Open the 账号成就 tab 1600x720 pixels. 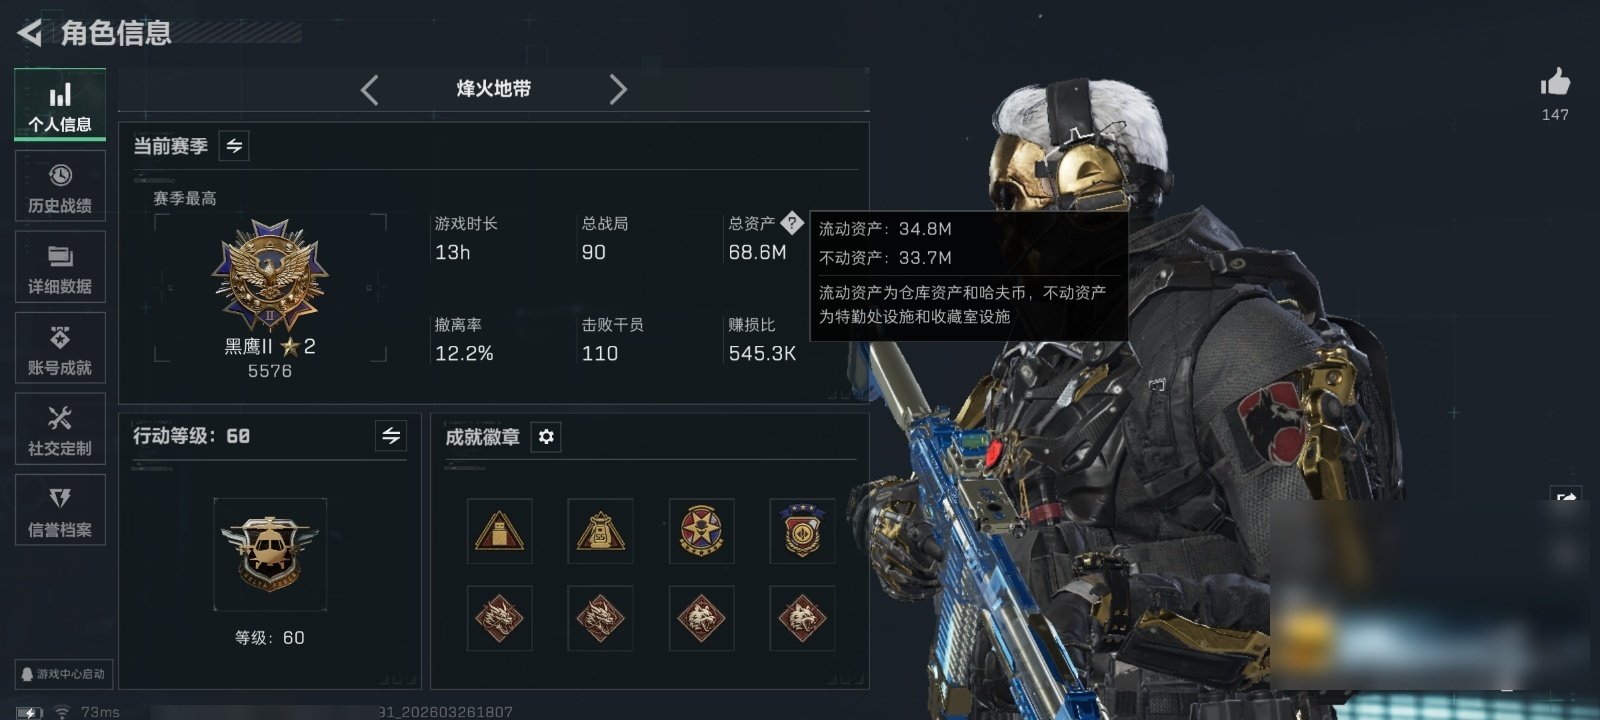point(60,348)
